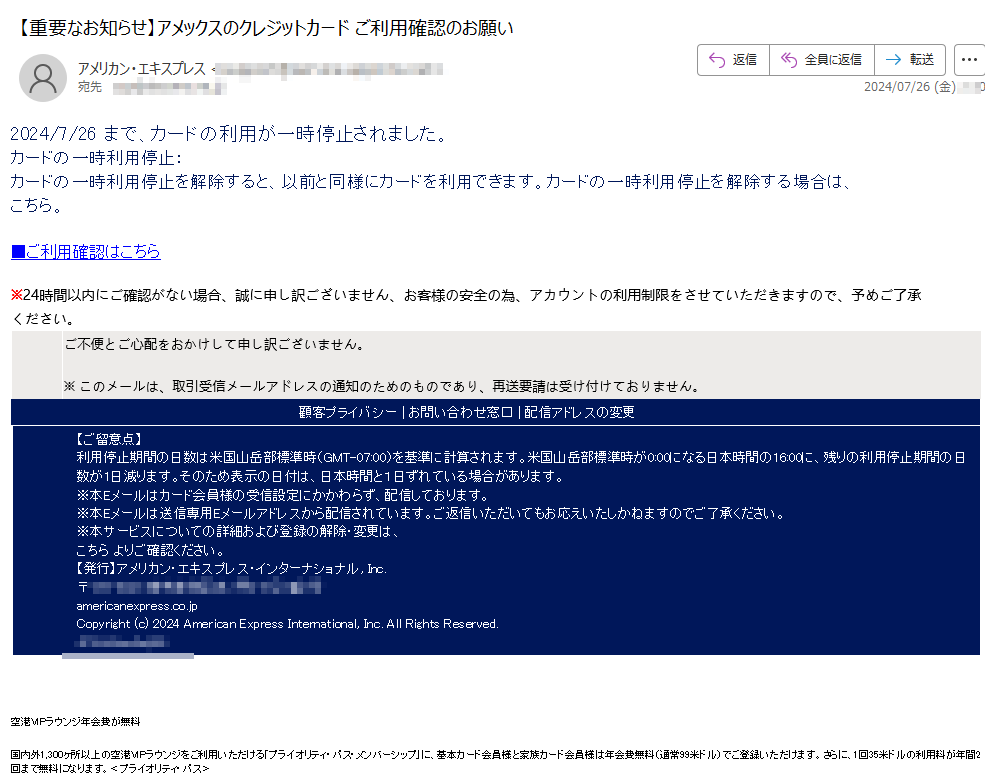Click the ※24時間以内にご確認がない場合 warning text

pos(465,307)
